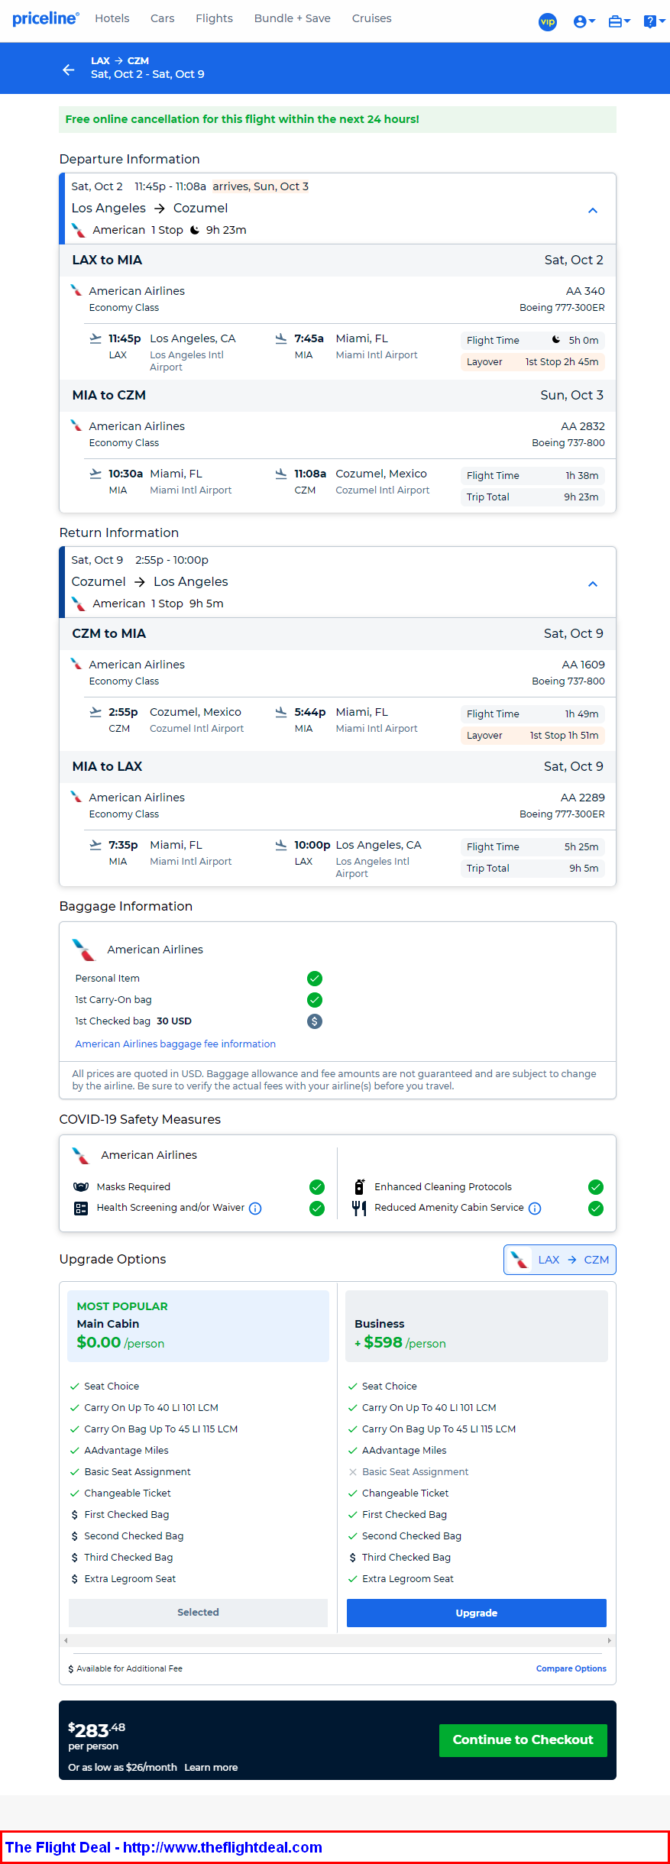Open American Airlines baggage fee information

click(x=175, y=1044)
